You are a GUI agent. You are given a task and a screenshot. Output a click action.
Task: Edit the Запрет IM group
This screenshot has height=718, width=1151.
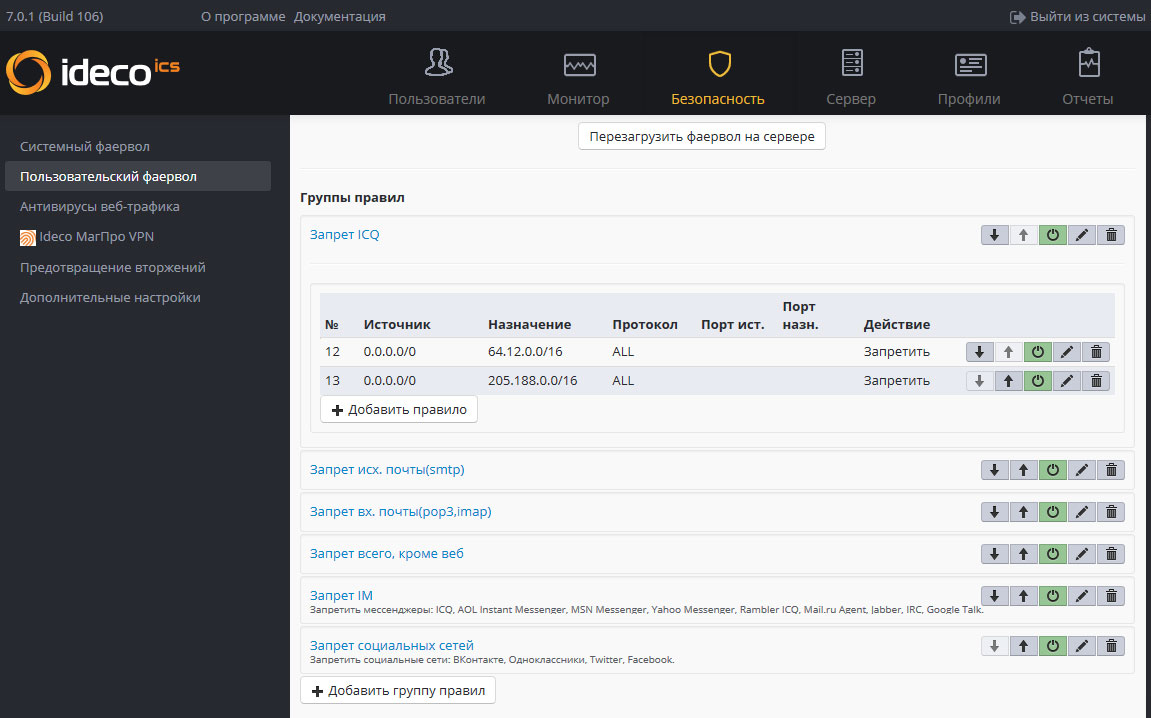click(x=1082, y=596)
